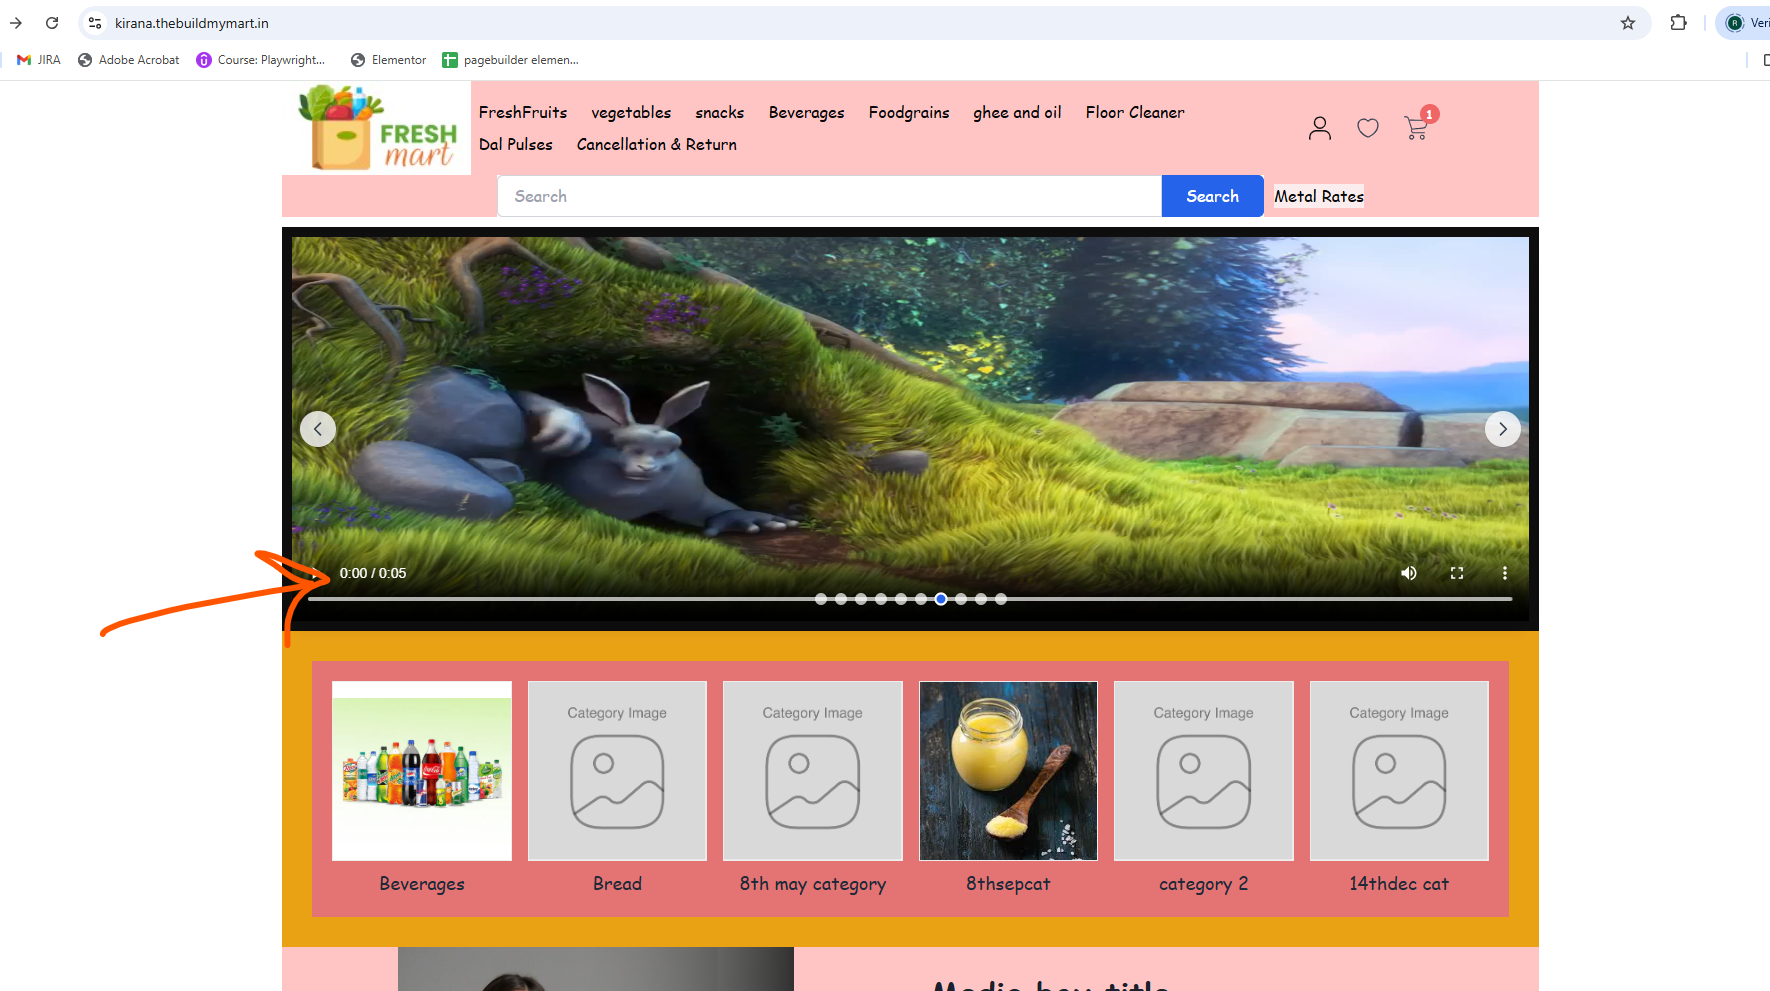Image resolution: width=1770 pixels, height=991 pixels.
Task: Open the snacks menu item
Action: coord(720,112)
